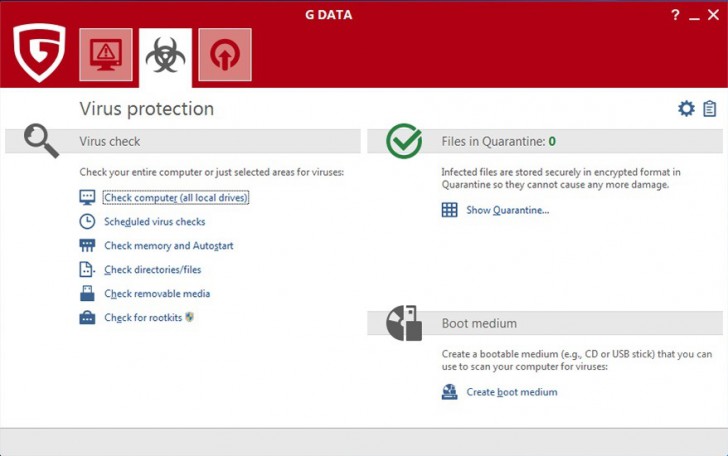The height and width of the screenshot is (456, 728).
Task: Open the Security Center monitor tab
Action: tap(106, 54)
